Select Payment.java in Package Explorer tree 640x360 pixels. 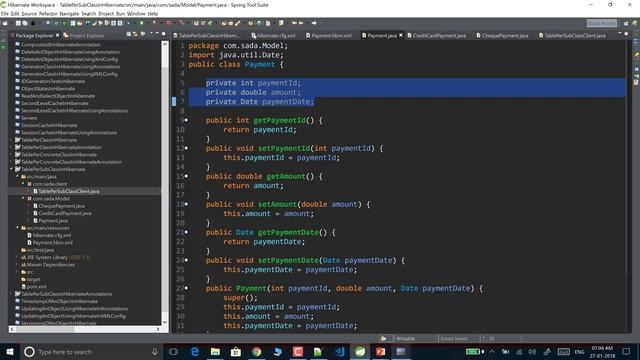[x=53, y=220]
